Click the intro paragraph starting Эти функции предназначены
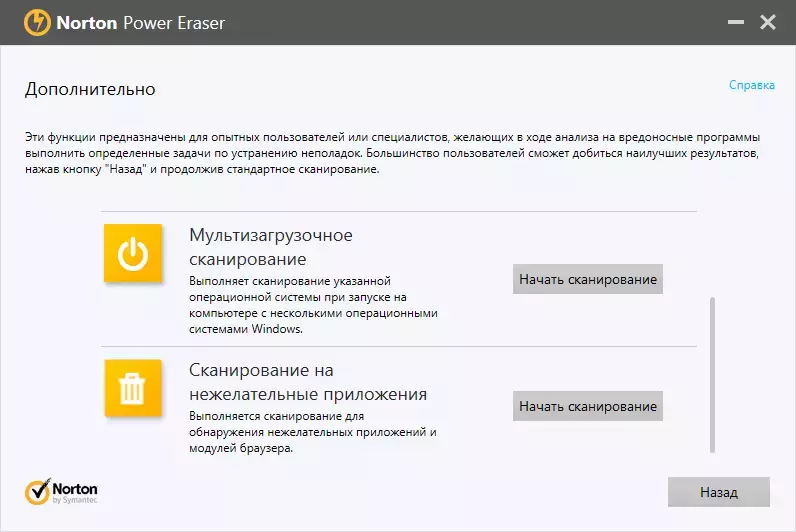This screenshot has height=532, width=796. [x=392, y=153]
